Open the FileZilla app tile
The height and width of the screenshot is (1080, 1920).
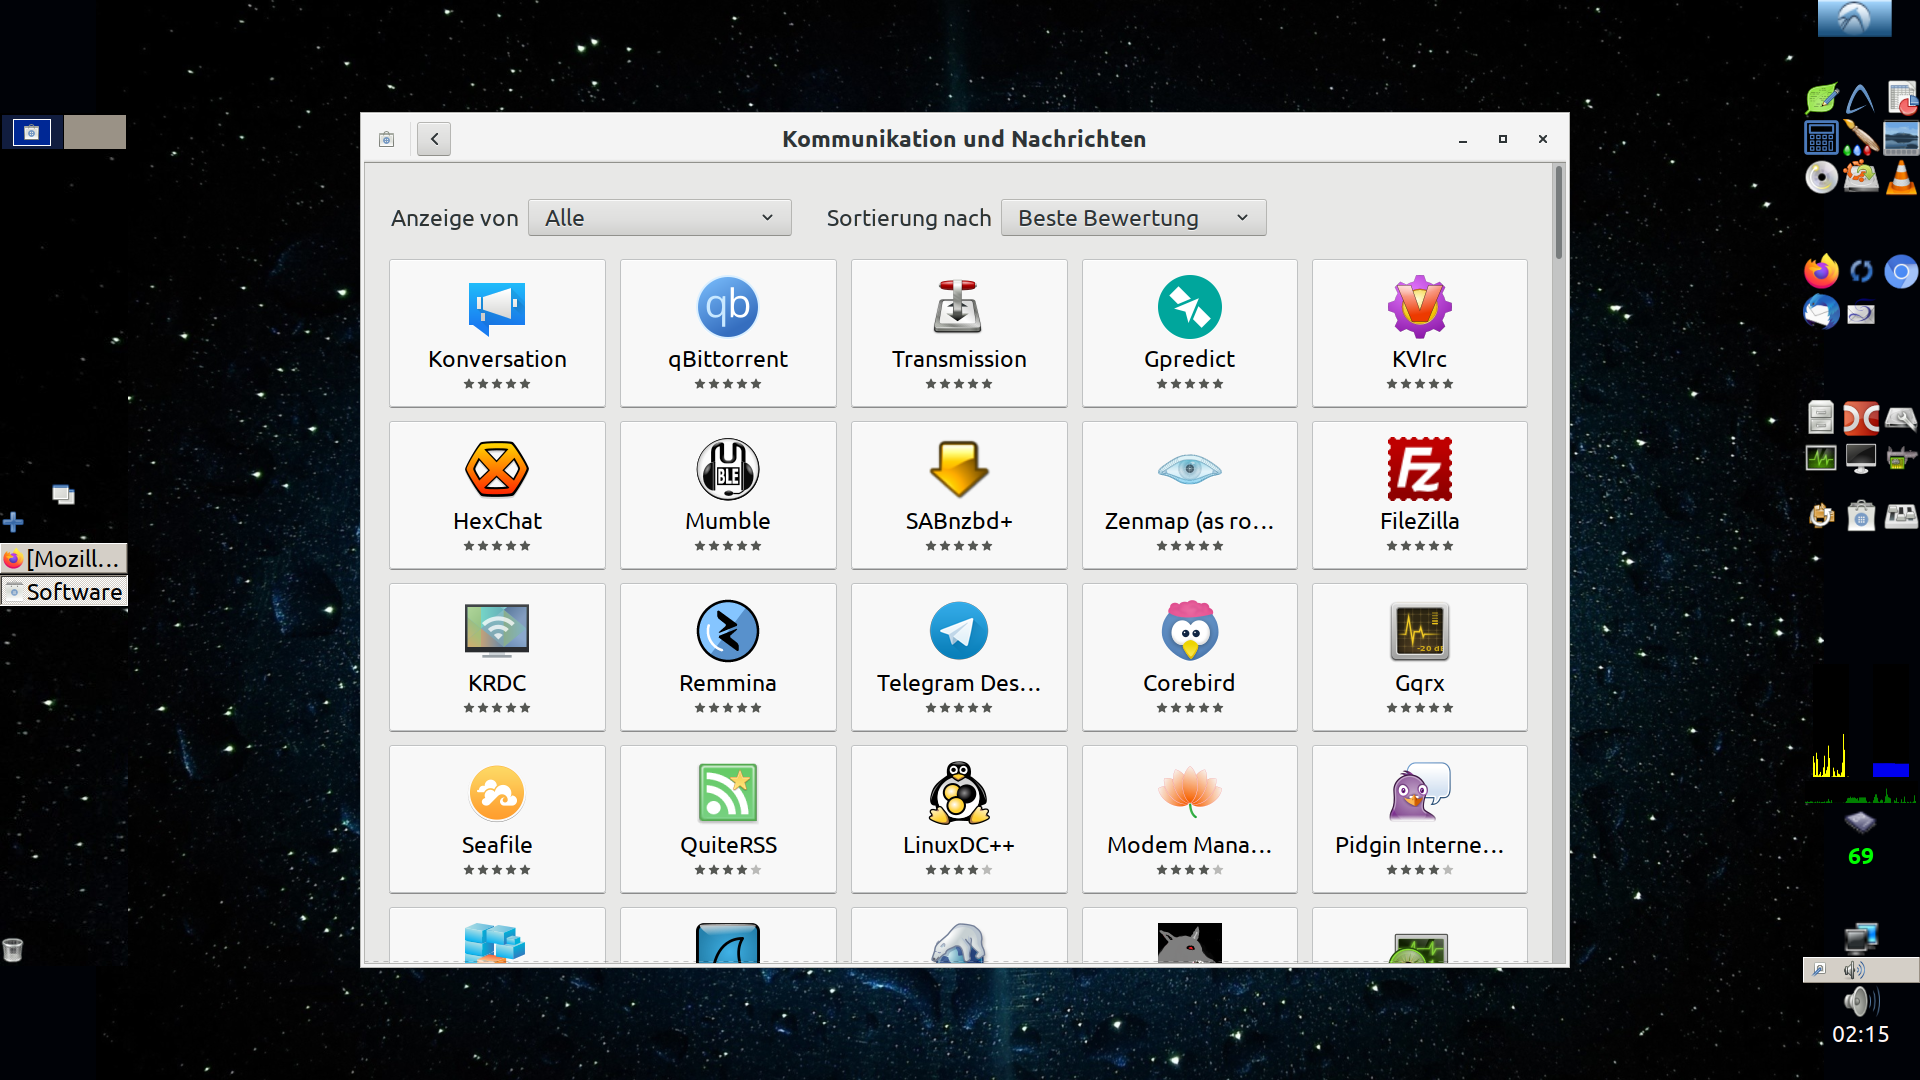point(1419,494)
